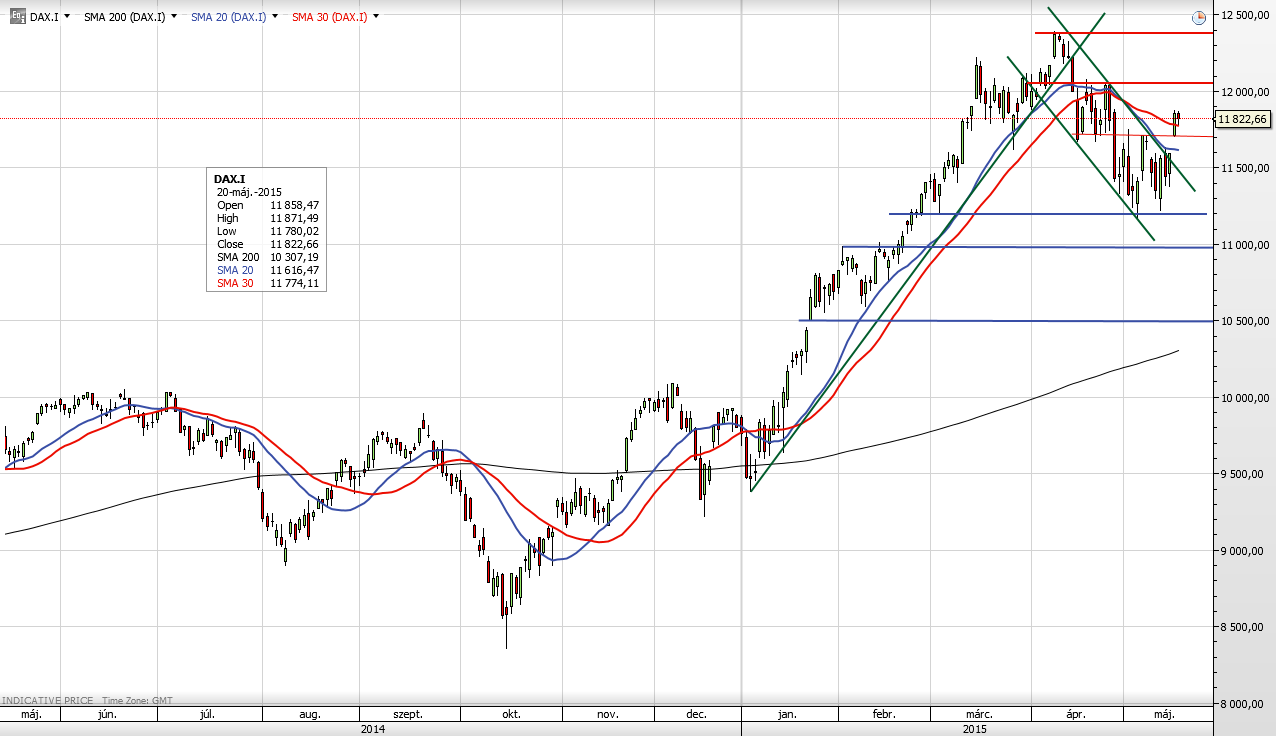Screen dimensions: 1276x736
Task: Click the jan. month label
Action: tap(787, 715)
